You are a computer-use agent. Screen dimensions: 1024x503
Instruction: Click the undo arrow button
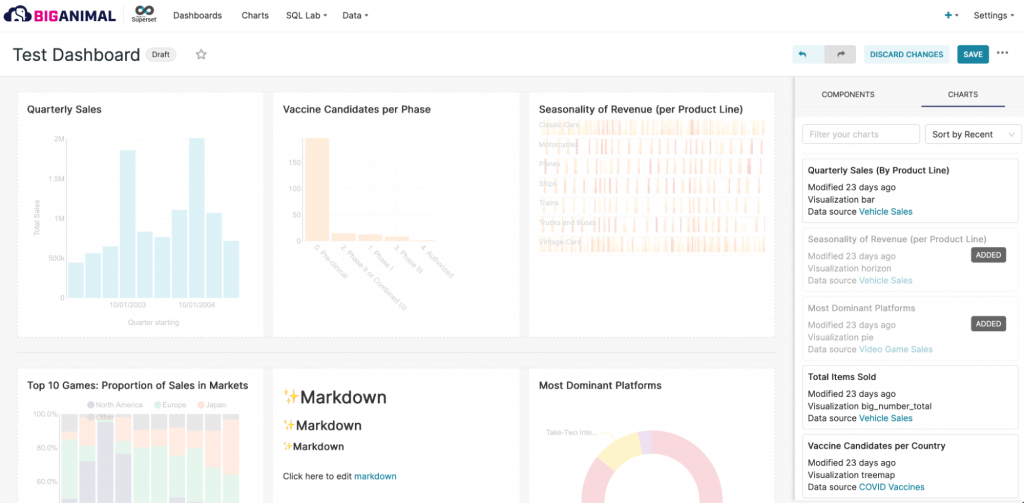[x=802, y=55]
